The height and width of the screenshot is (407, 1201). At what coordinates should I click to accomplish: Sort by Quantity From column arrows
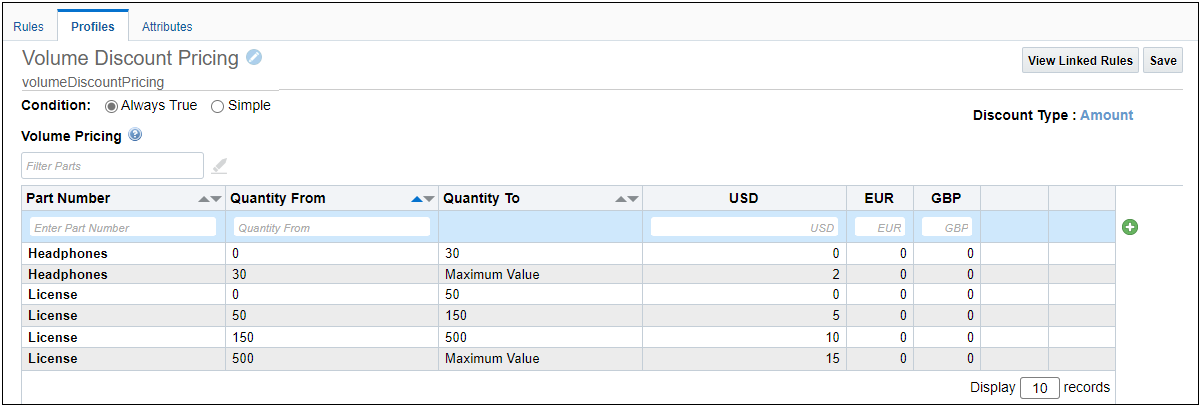424,199
